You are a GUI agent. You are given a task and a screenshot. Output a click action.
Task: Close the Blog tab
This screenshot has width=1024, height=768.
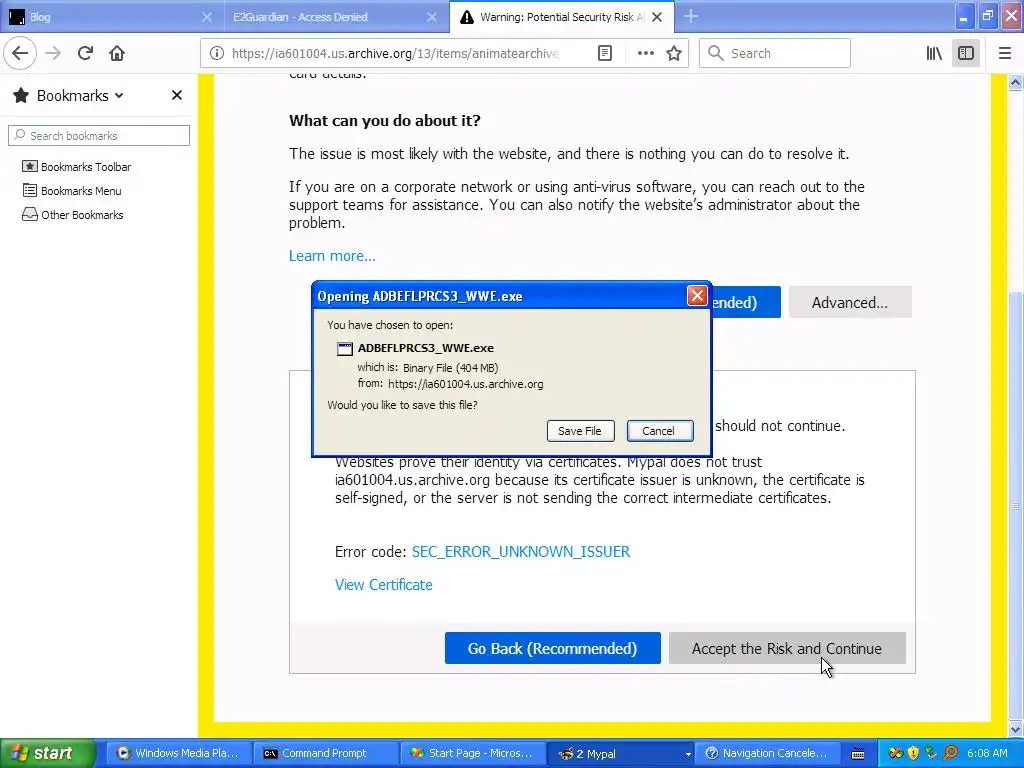coord(206,17)
